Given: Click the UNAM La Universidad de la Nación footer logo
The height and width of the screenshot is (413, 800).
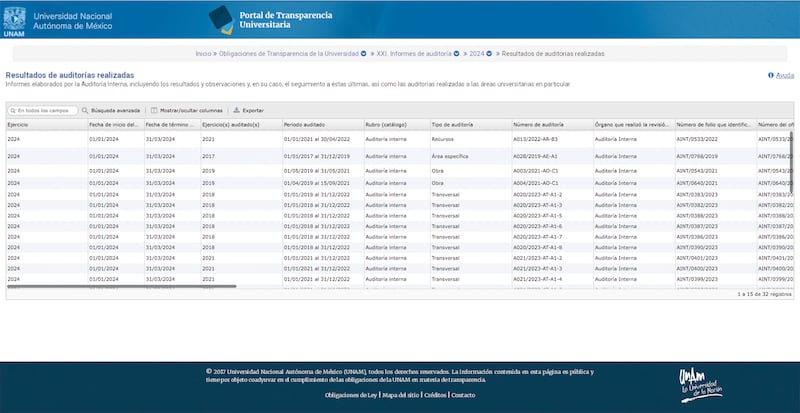Looking at the screenshot, I should (x=698, y=381).
